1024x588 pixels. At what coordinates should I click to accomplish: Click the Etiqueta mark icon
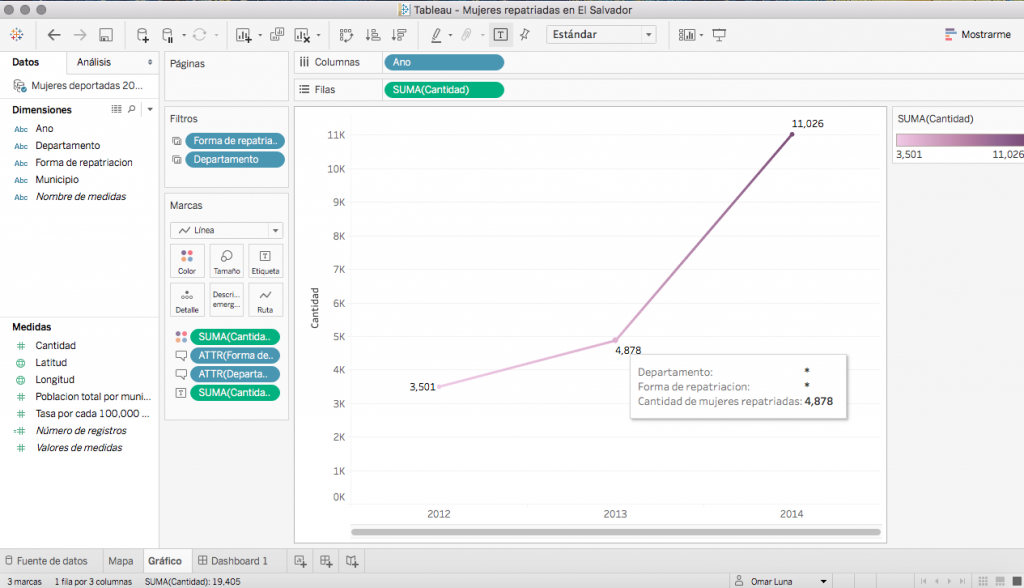point(265,261)
